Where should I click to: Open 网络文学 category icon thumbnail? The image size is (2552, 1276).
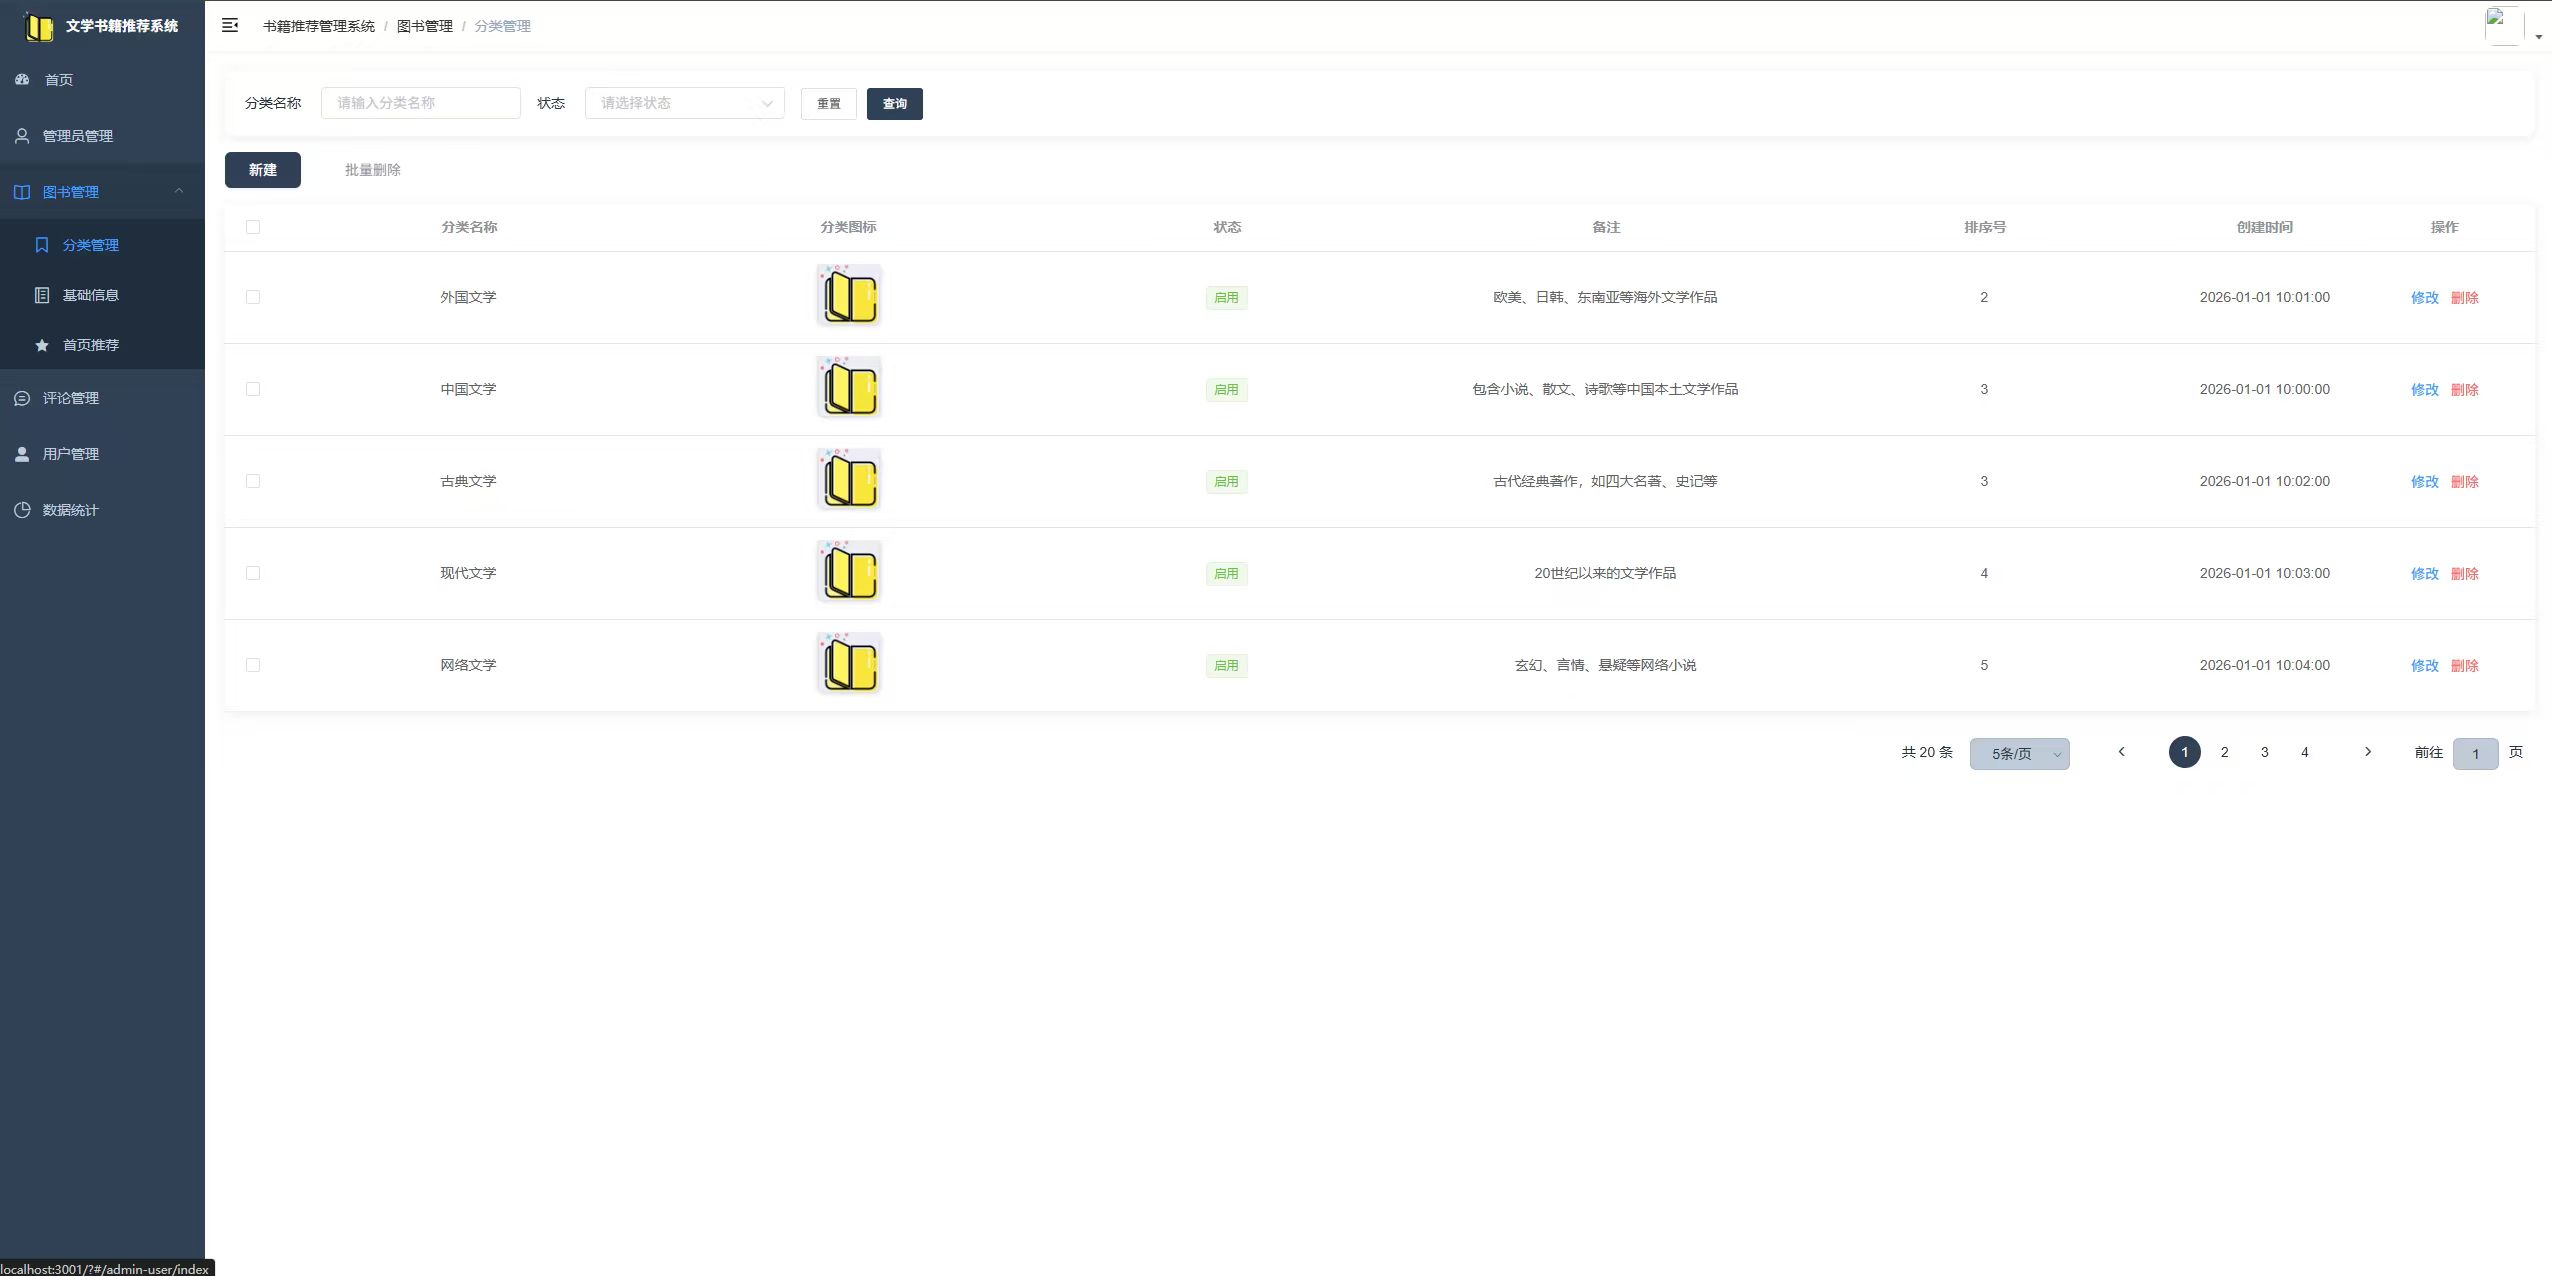(849, 664)
